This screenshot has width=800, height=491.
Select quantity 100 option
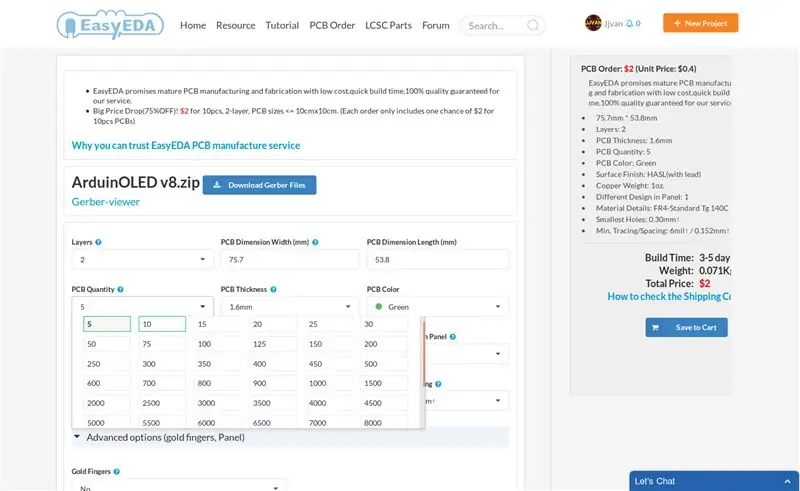point(217,344)
